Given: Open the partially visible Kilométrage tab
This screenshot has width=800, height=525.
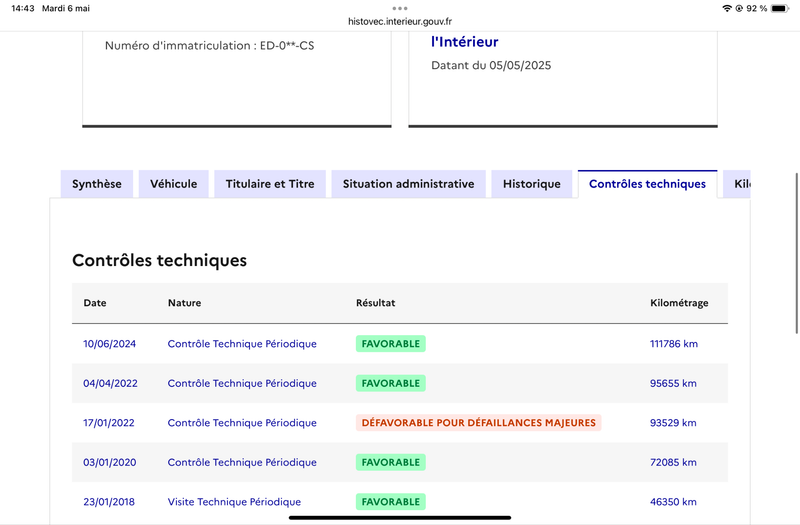Looking at the screenshot, I should click(x=737, y=184).
